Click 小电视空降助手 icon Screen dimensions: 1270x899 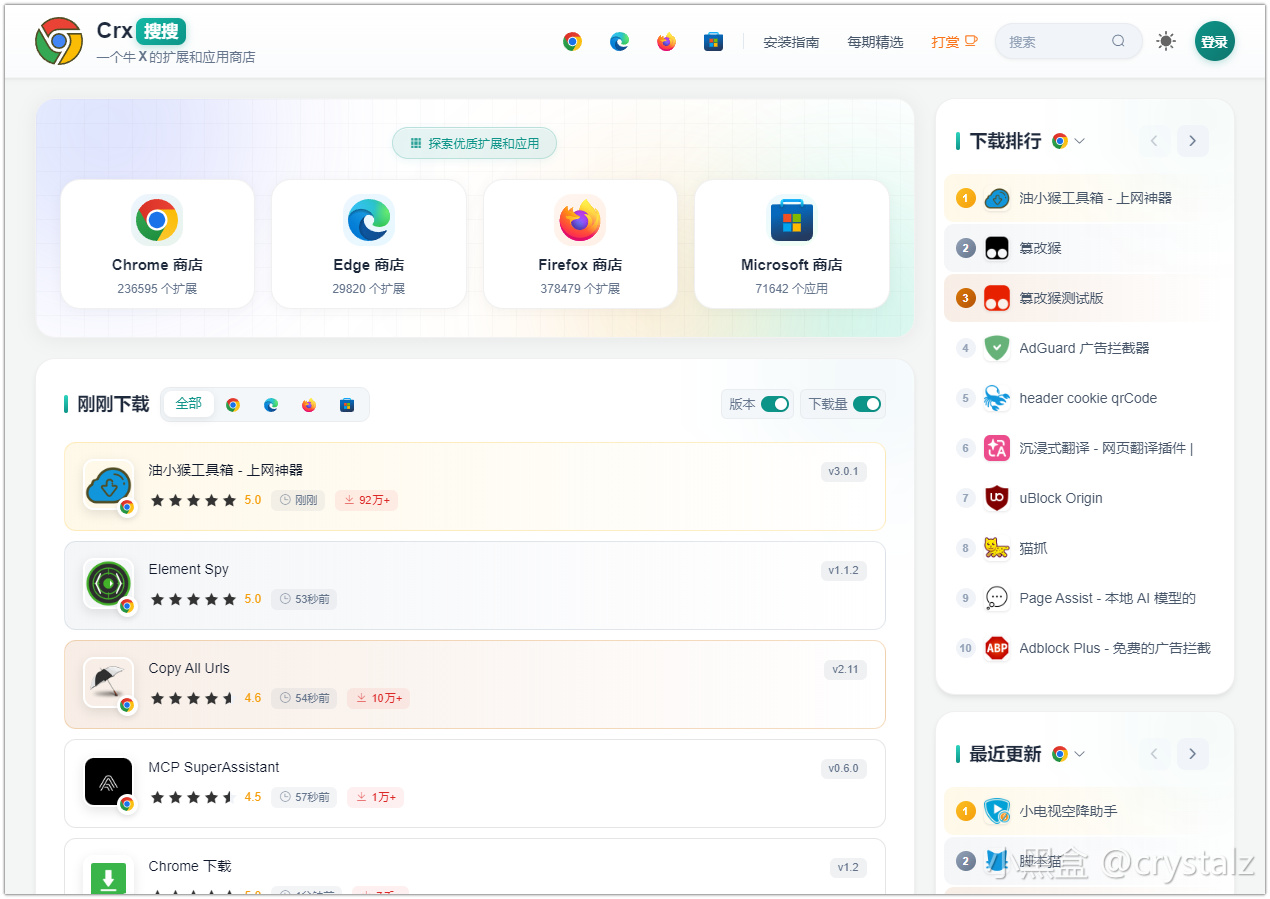[x=997, y=811]
